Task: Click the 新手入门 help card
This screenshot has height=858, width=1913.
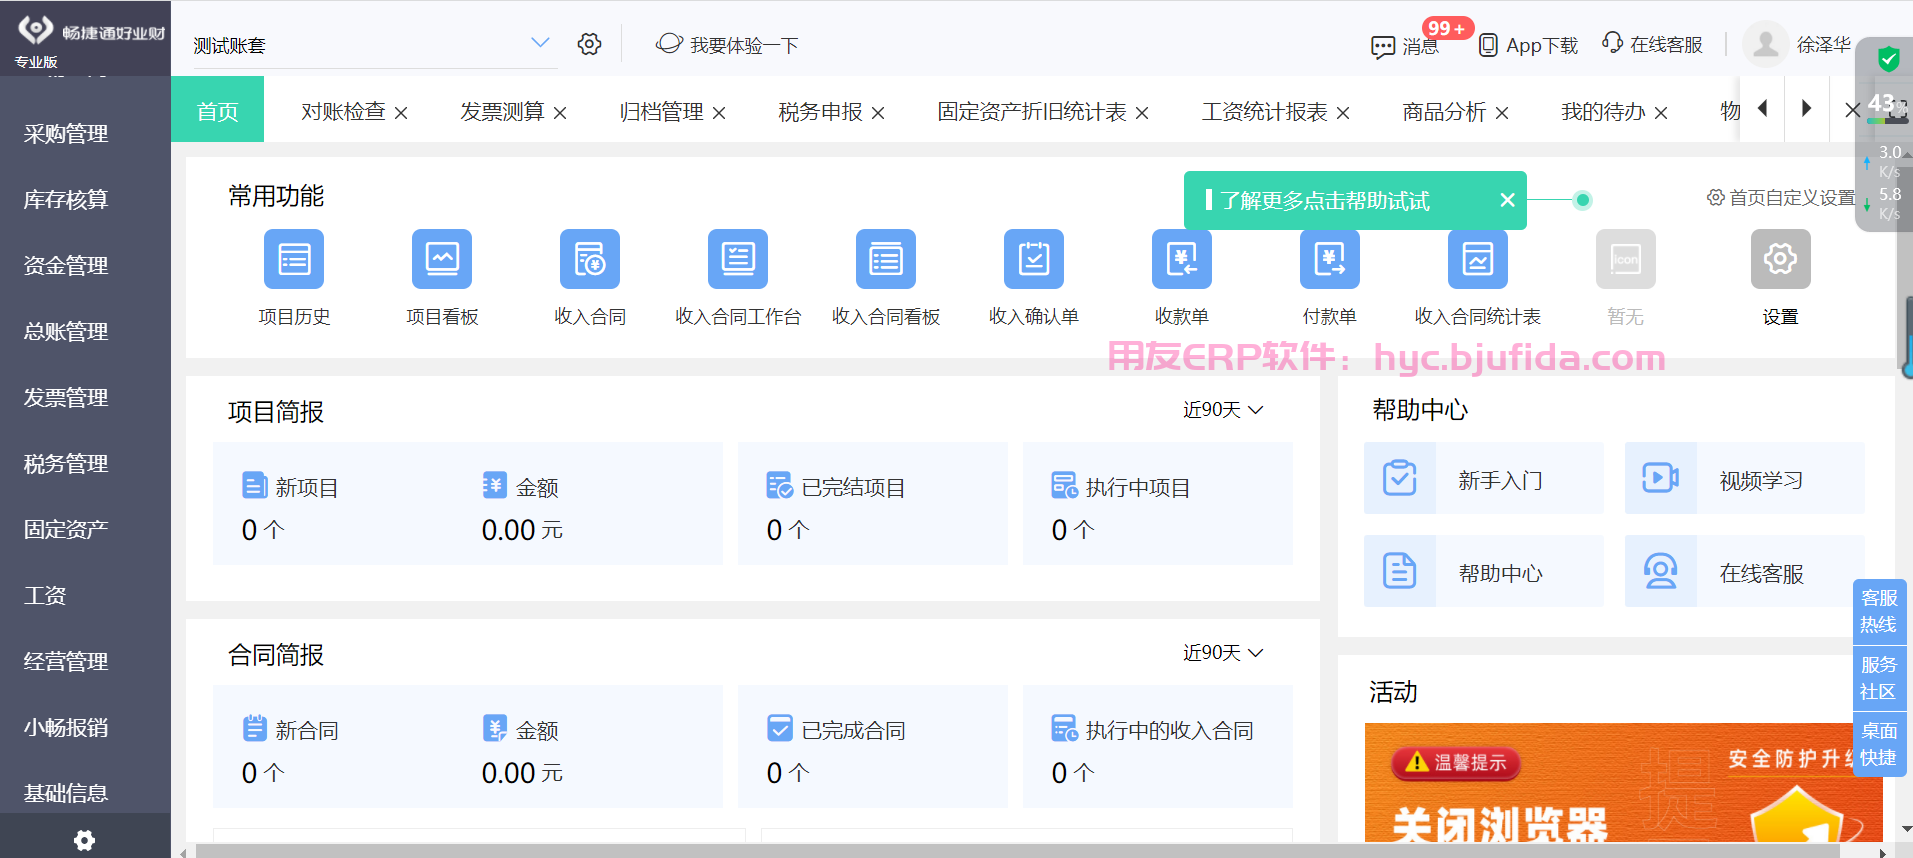Action: point(1484,478)
